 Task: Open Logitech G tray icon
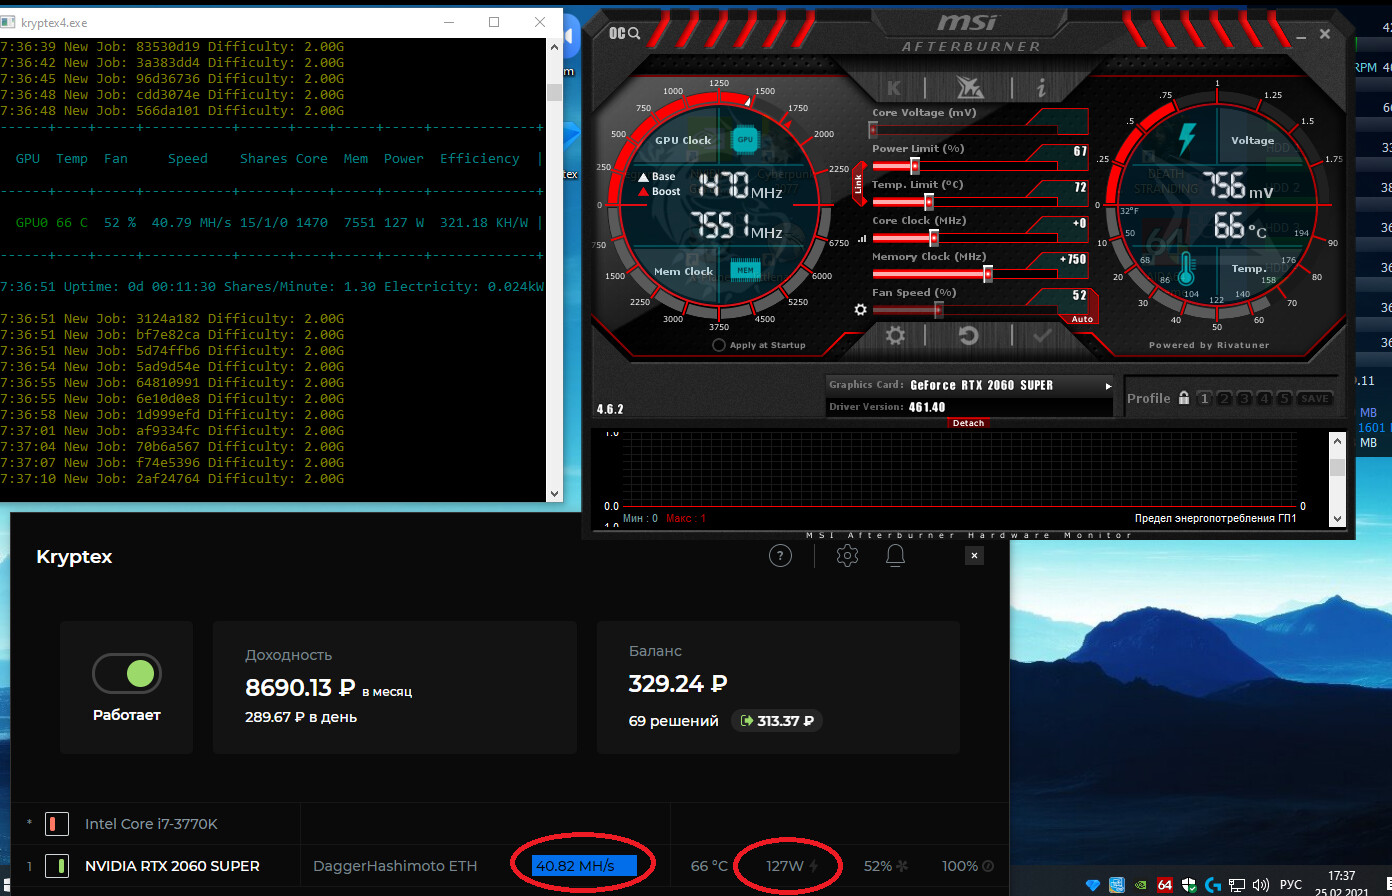[x=1213, y=885]
